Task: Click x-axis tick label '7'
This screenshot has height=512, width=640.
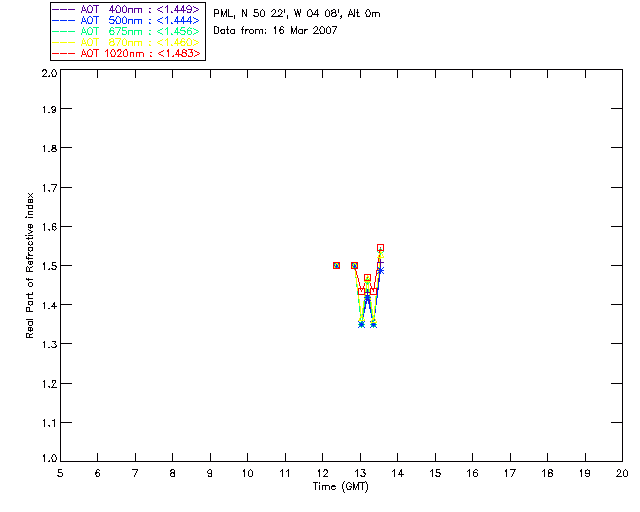Action: pyautogui.click(x=135, y=473)
